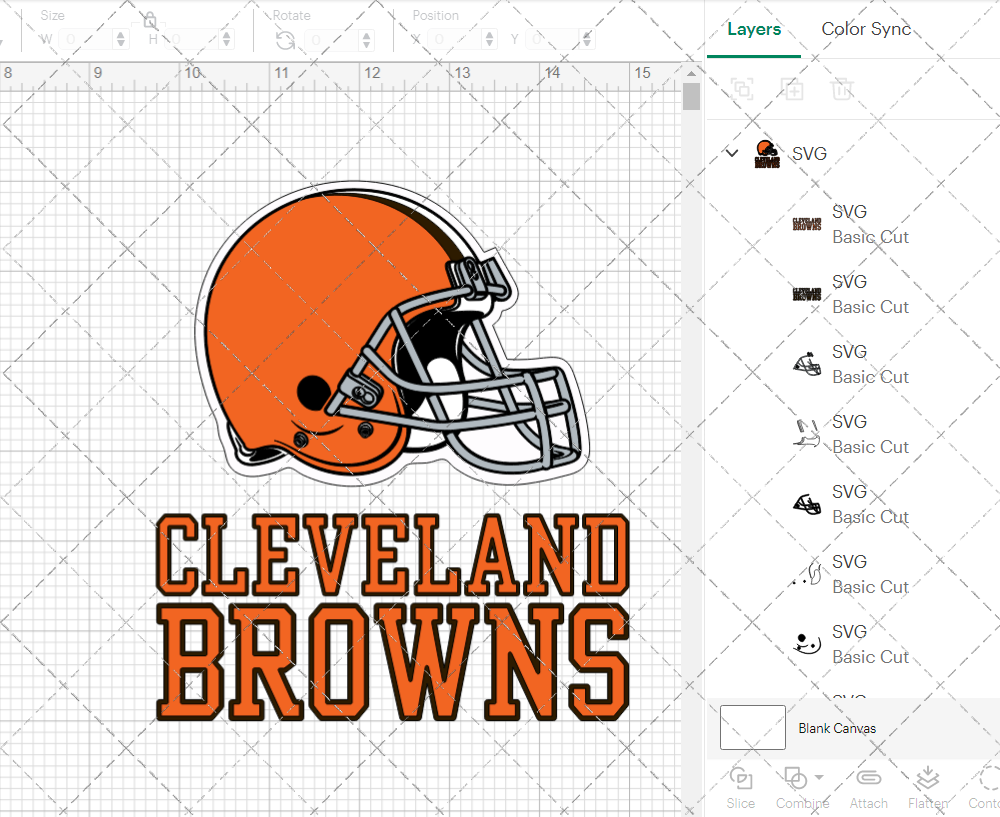Select the BROWNS text on canvas
The width and height of the screenshot is (1000, 817).
click(392, 662)
